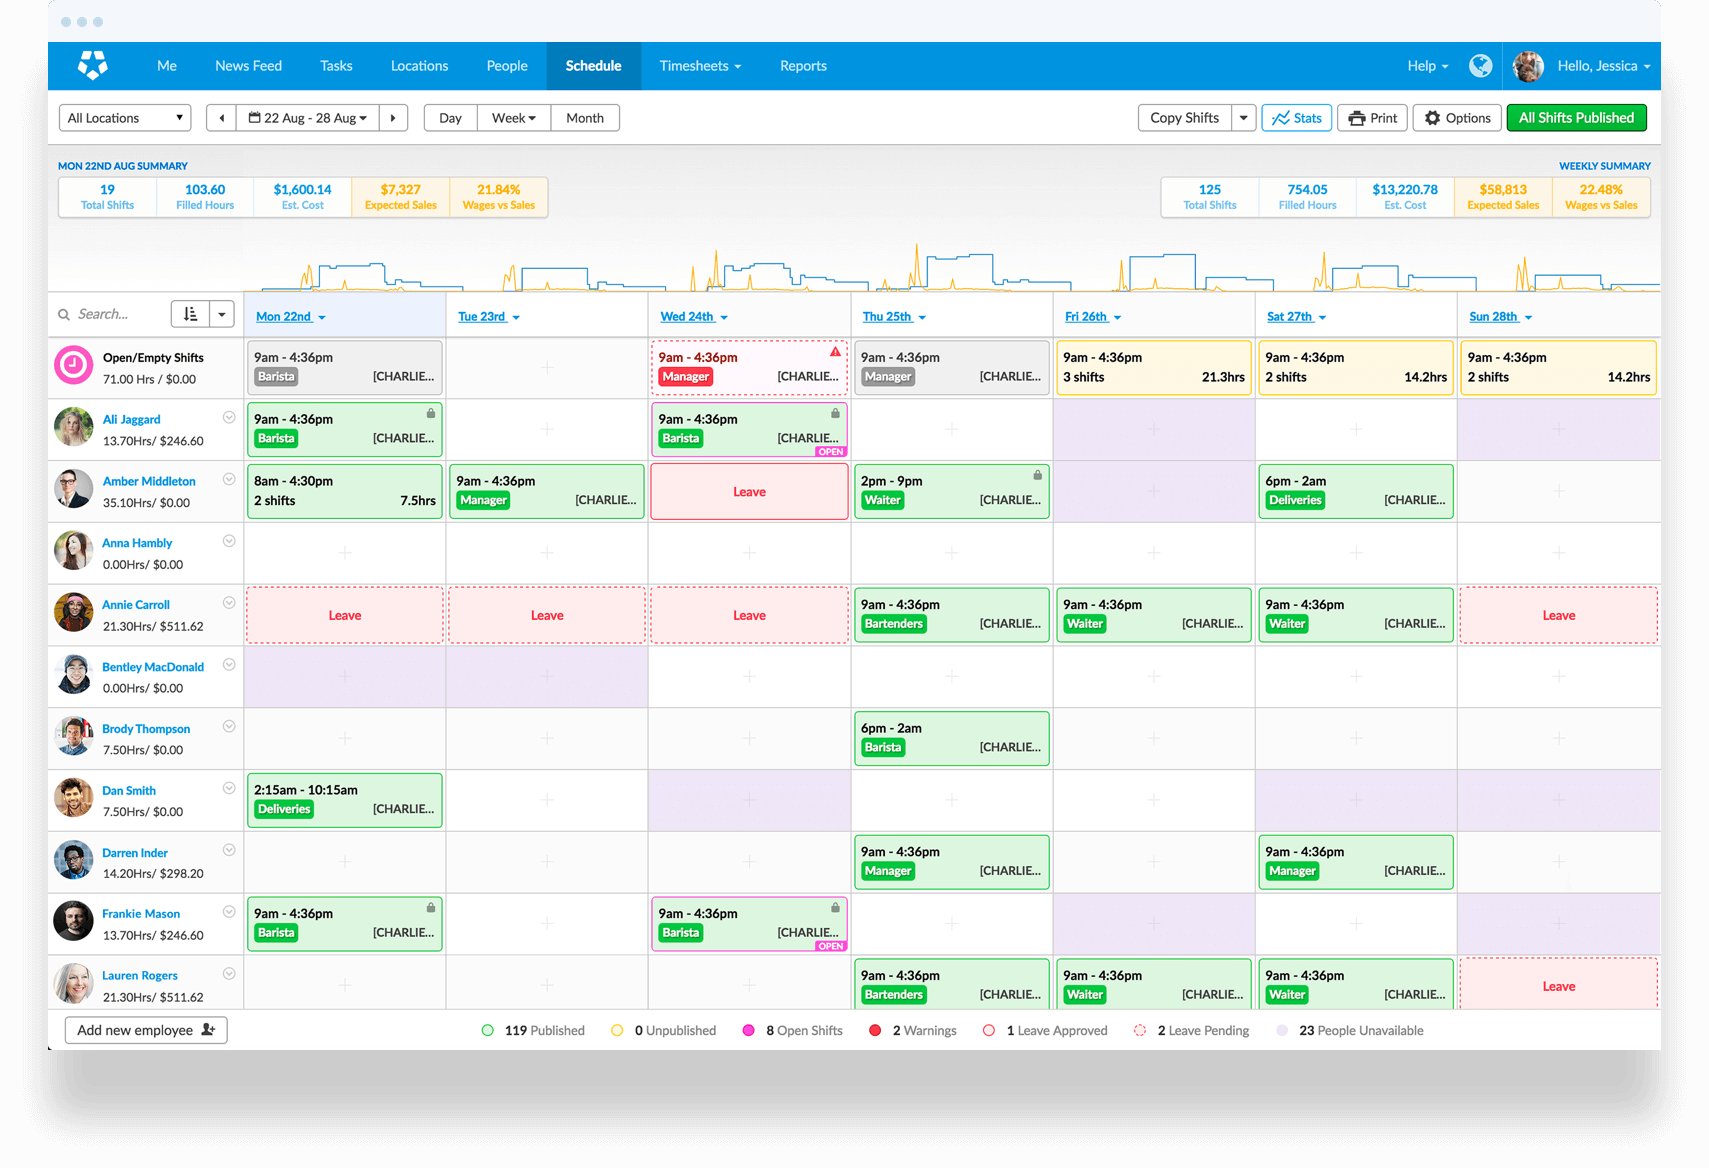Open the Timesheets menu
This screenshot has height=1168, width=1709.
click(x=699, y=66)
